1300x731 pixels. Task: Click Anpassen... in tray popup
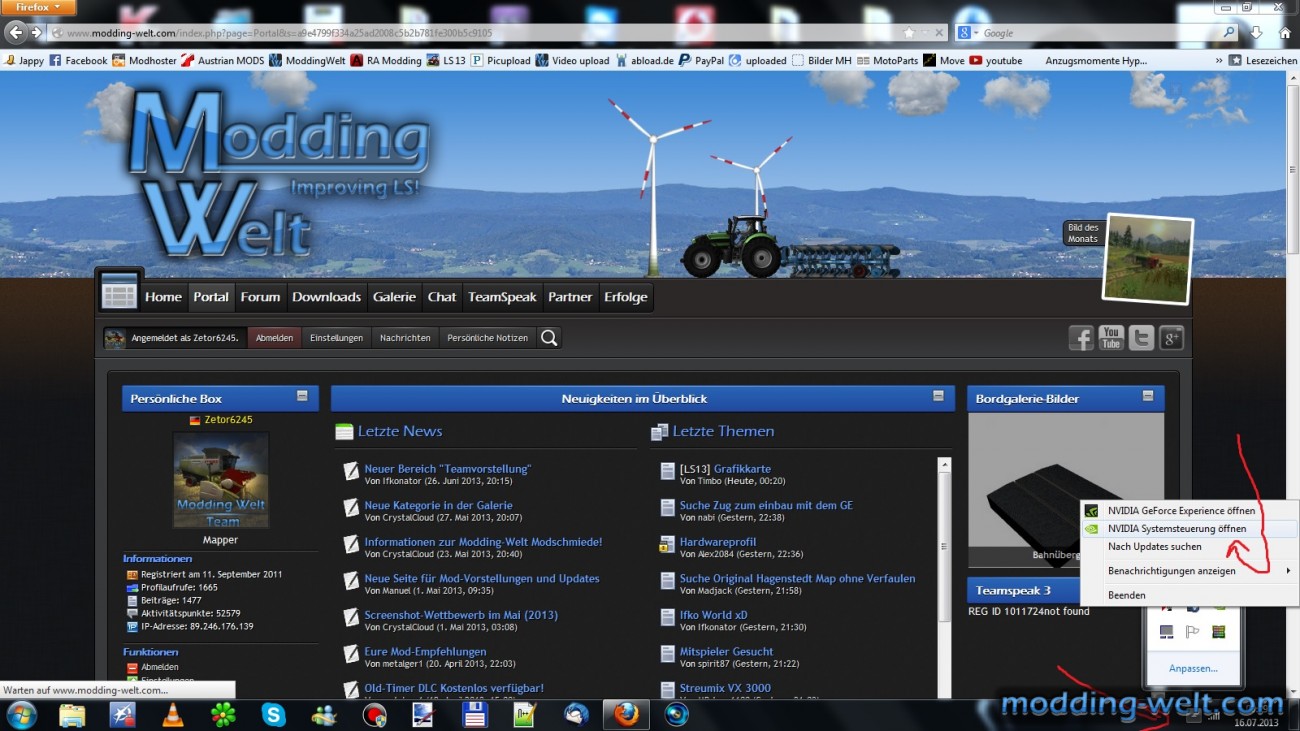click(1193, 668)
